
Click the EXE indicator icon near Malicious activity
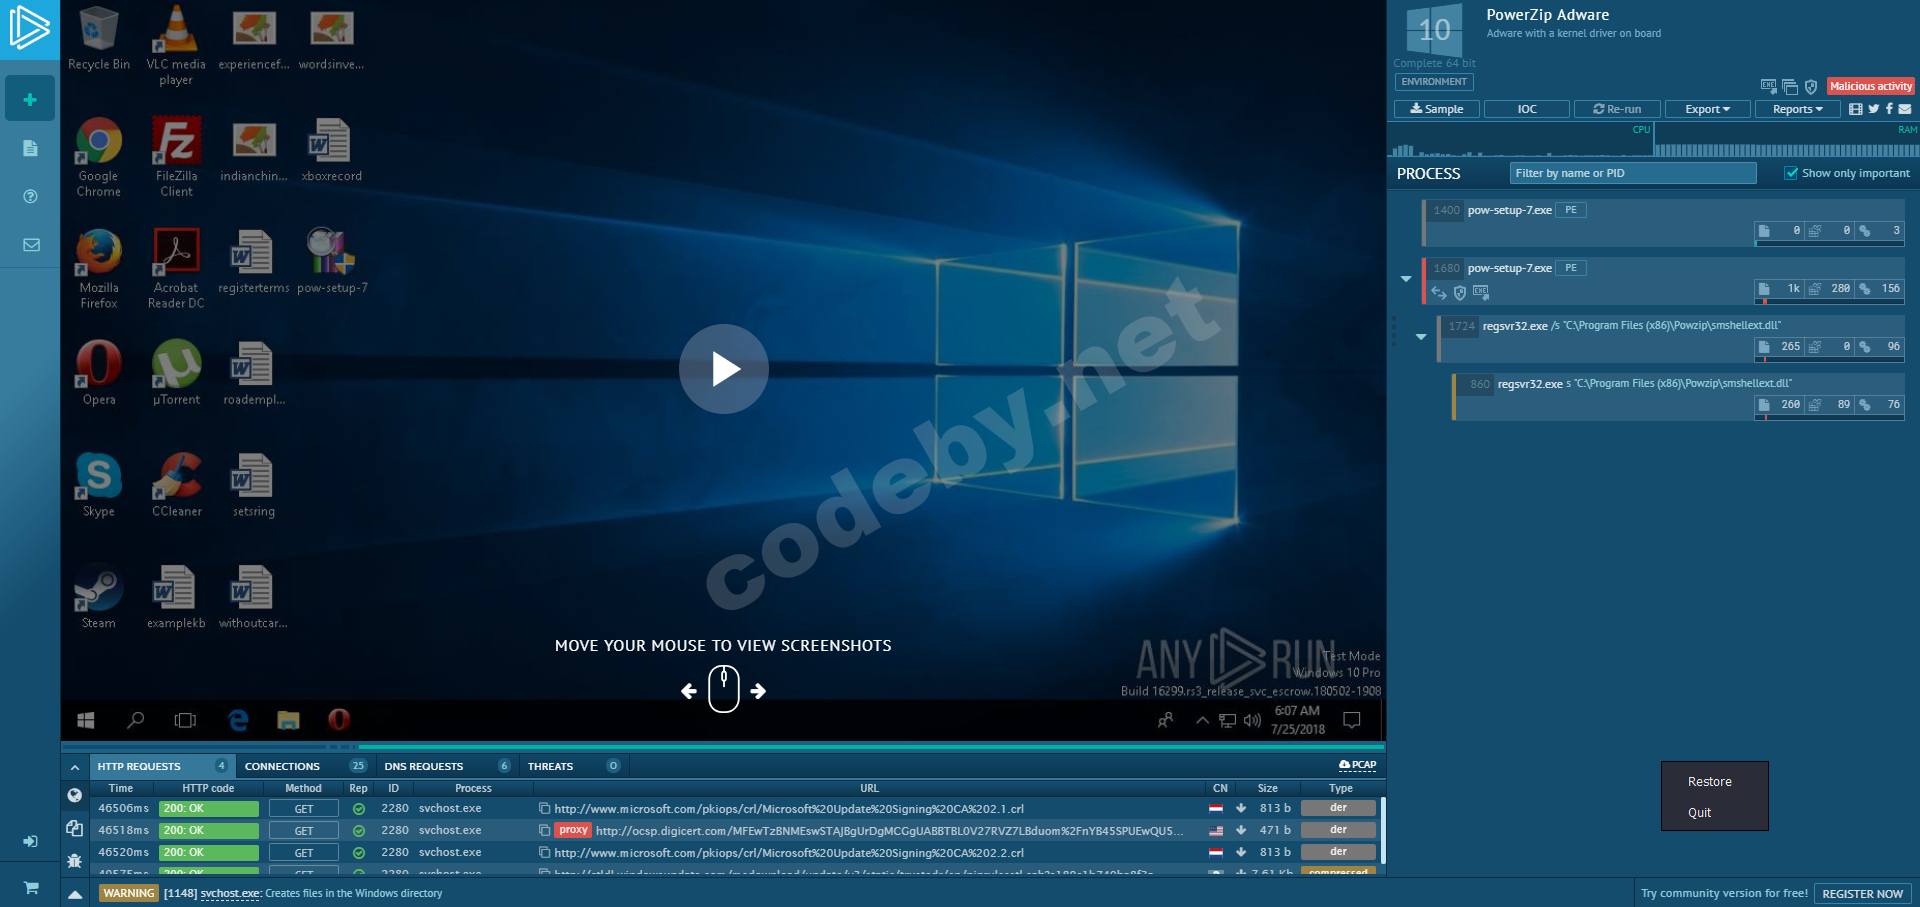coord(1768,86)
